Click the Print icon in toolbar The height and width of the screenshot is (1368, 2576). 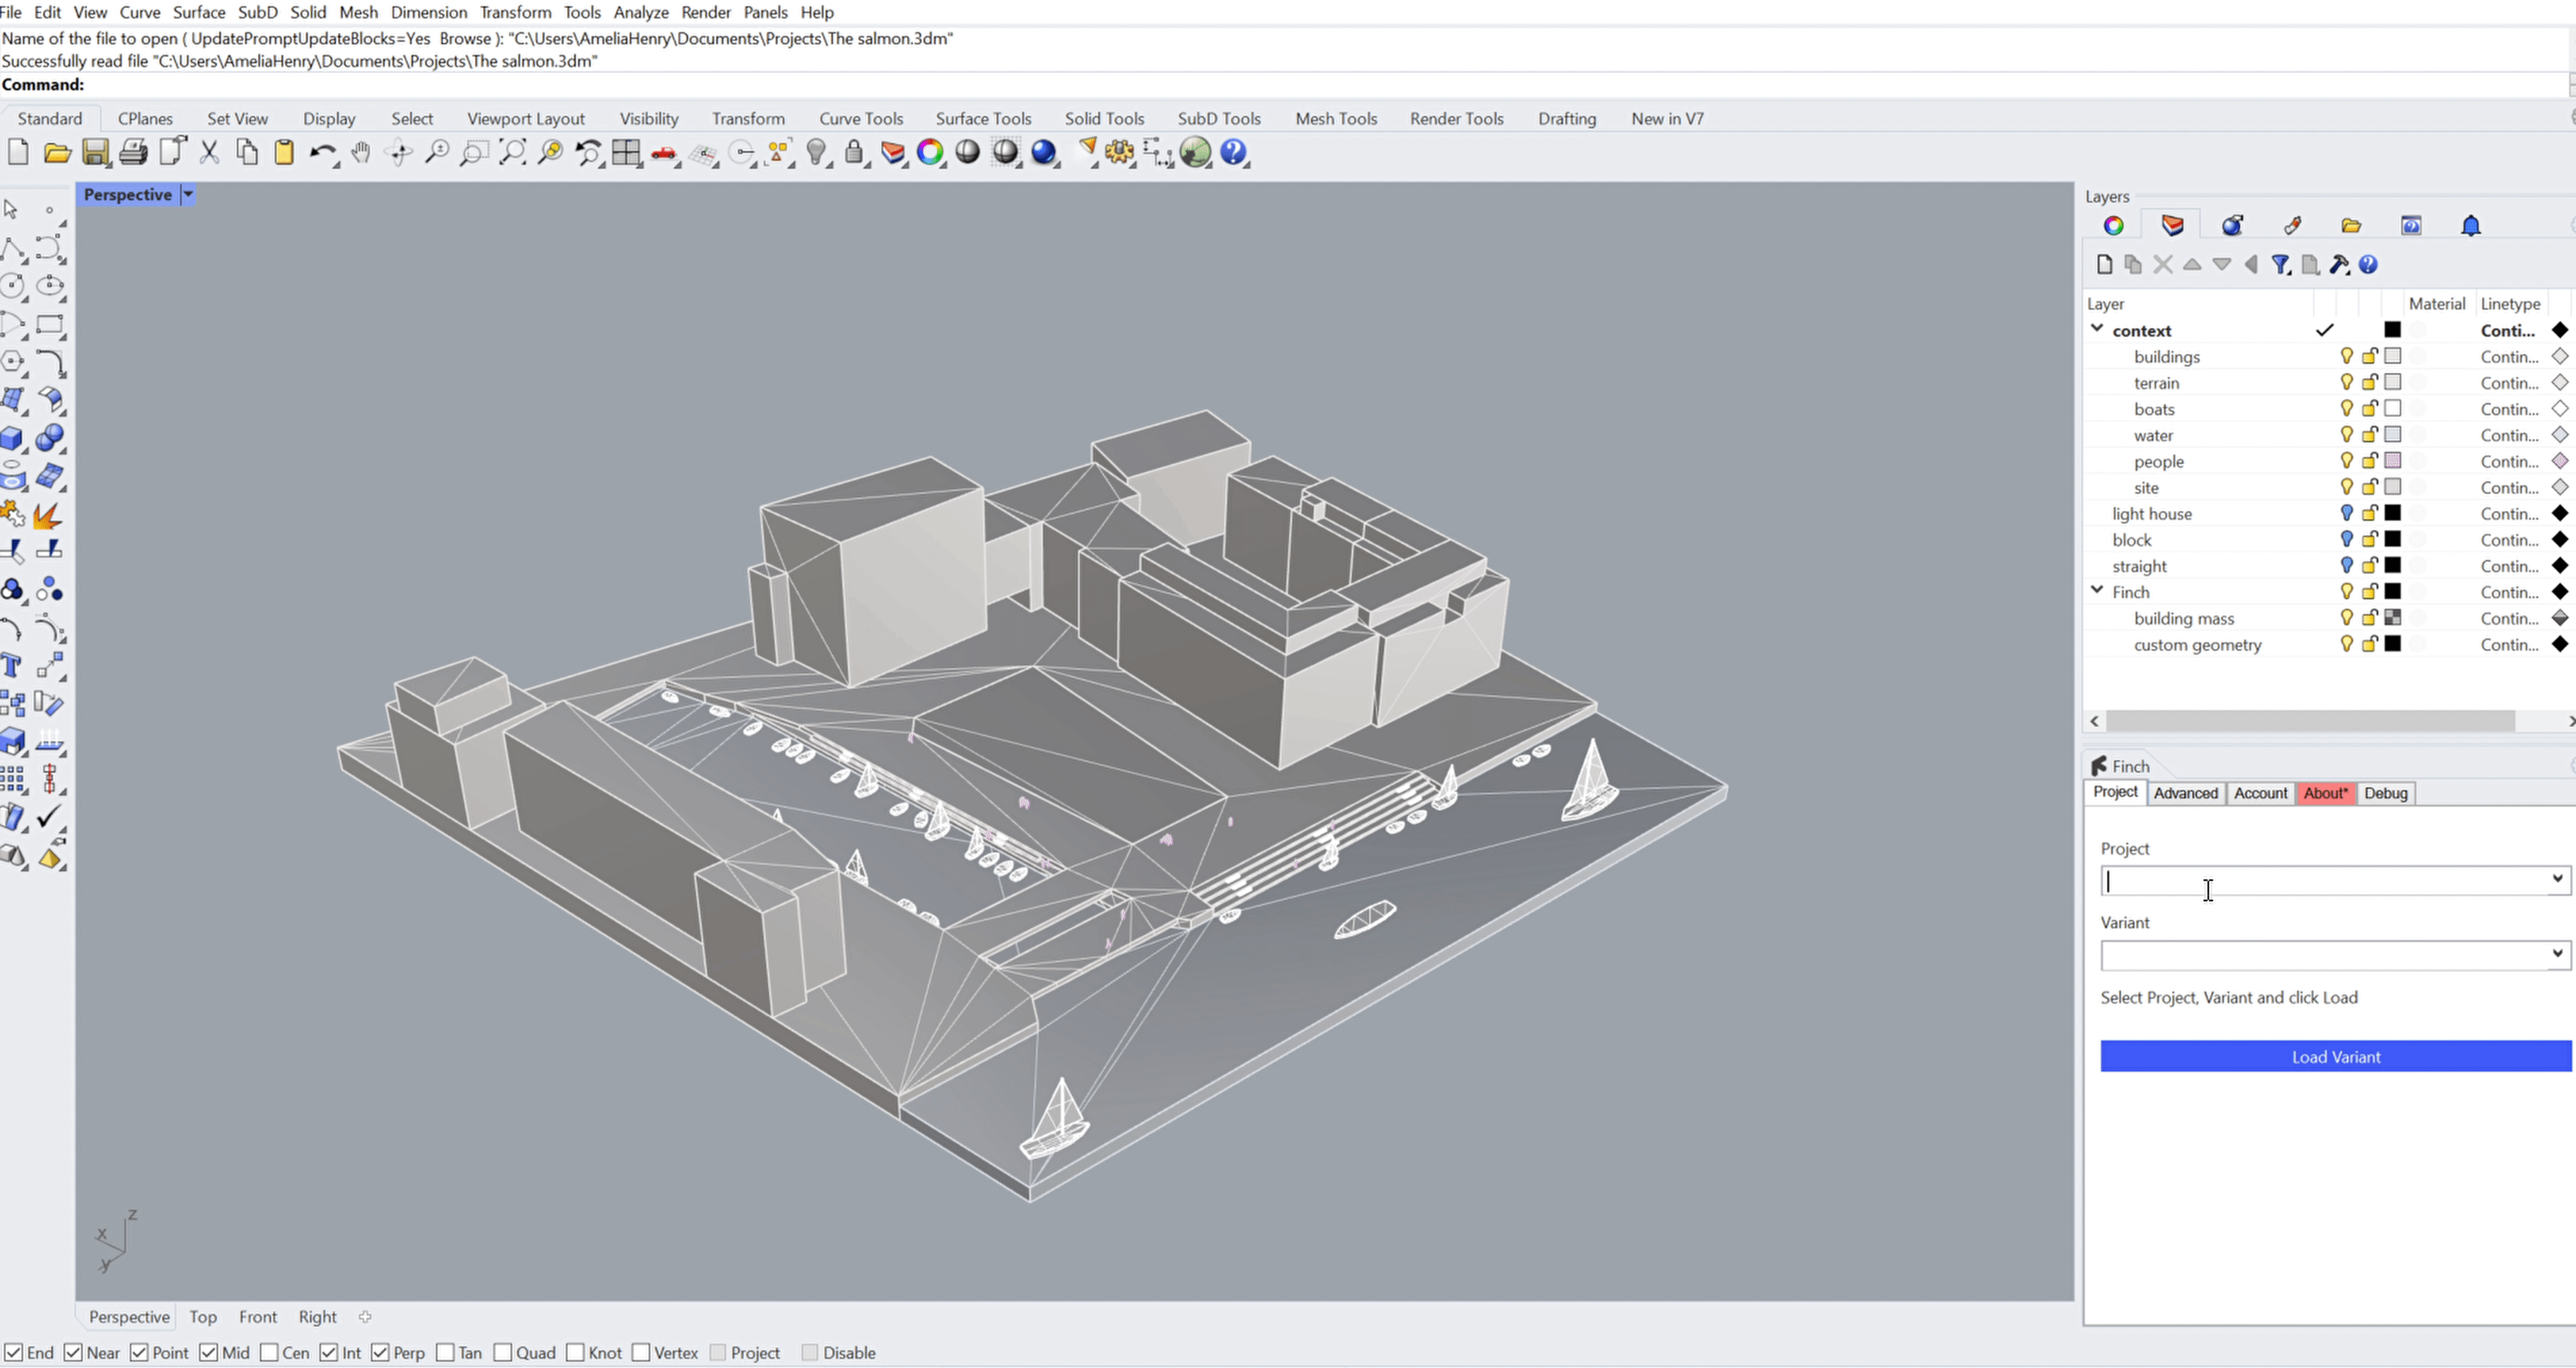pyautogui.click(x=133, y=152)
